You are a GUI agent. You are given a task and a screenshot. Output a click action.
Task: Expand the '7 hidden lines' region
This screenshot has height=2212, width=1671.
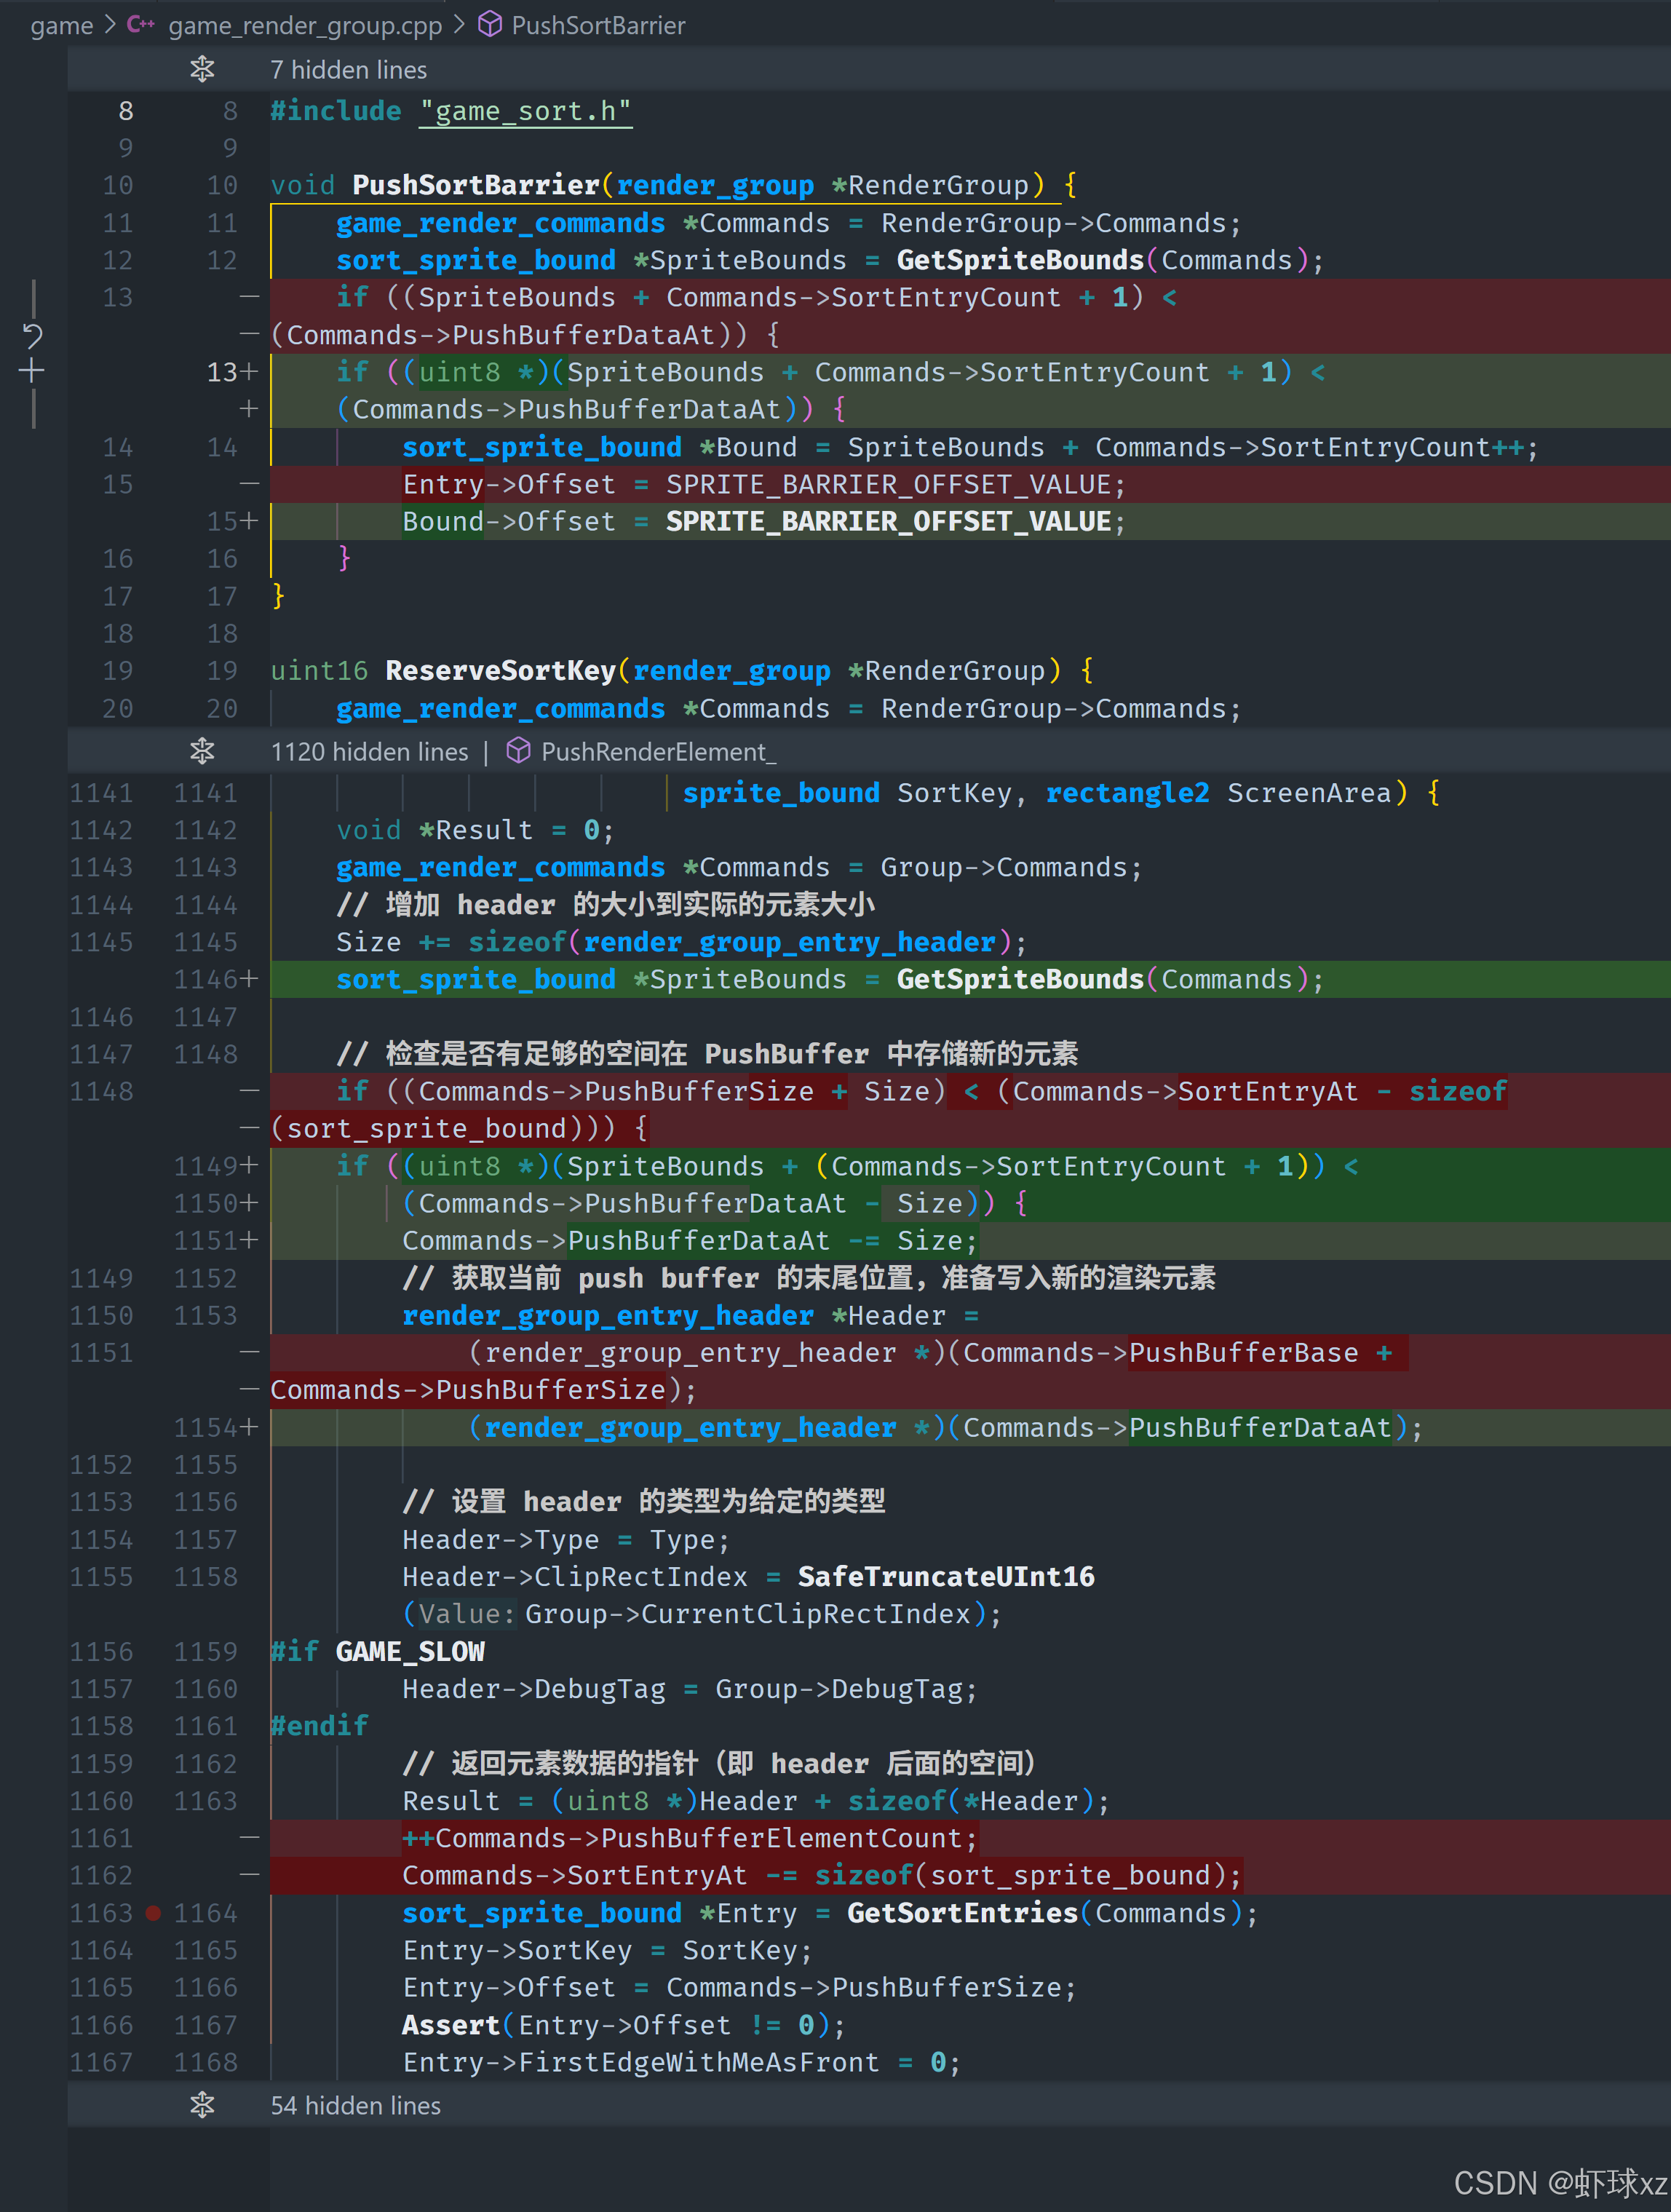tap(348, 70)
